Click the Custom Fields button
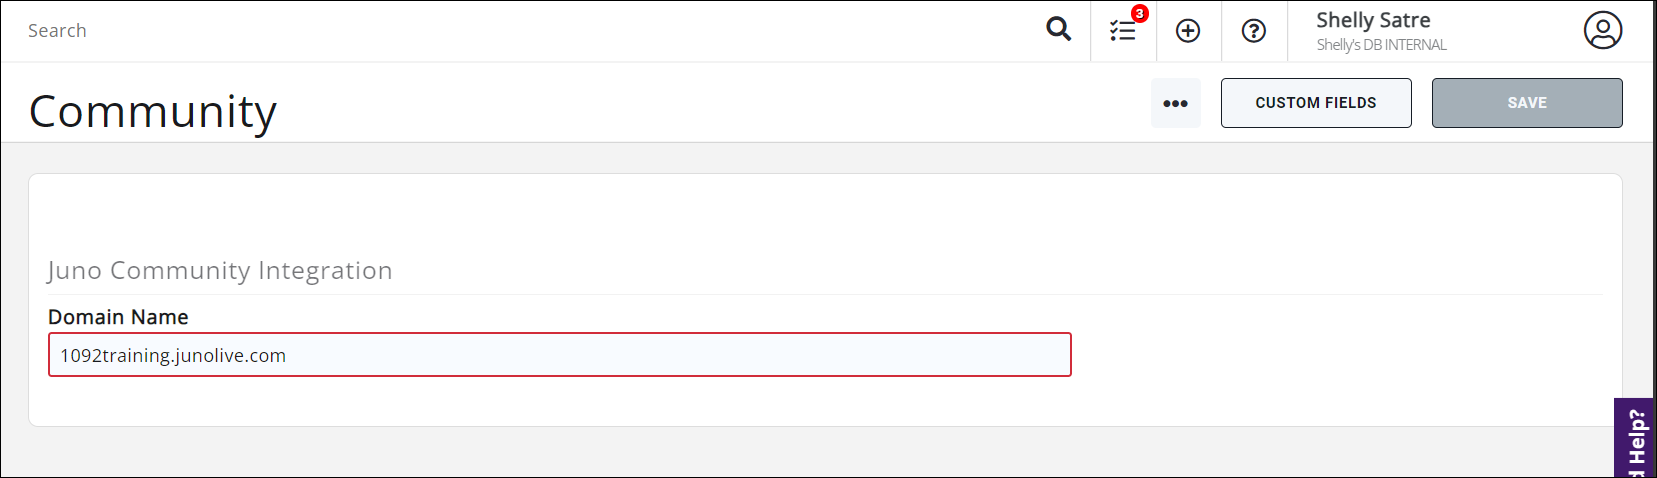Image resolution: width=1657 pixels, height=478 pixels. [x=1315, y=103]
